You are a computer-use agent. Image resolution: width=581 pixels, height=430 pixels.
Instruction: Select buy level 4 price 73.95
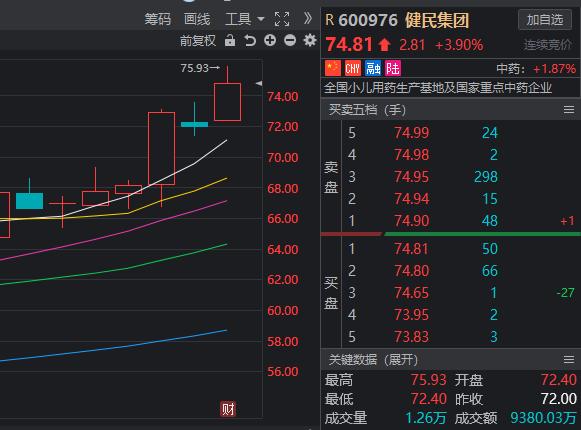point(411,315)
